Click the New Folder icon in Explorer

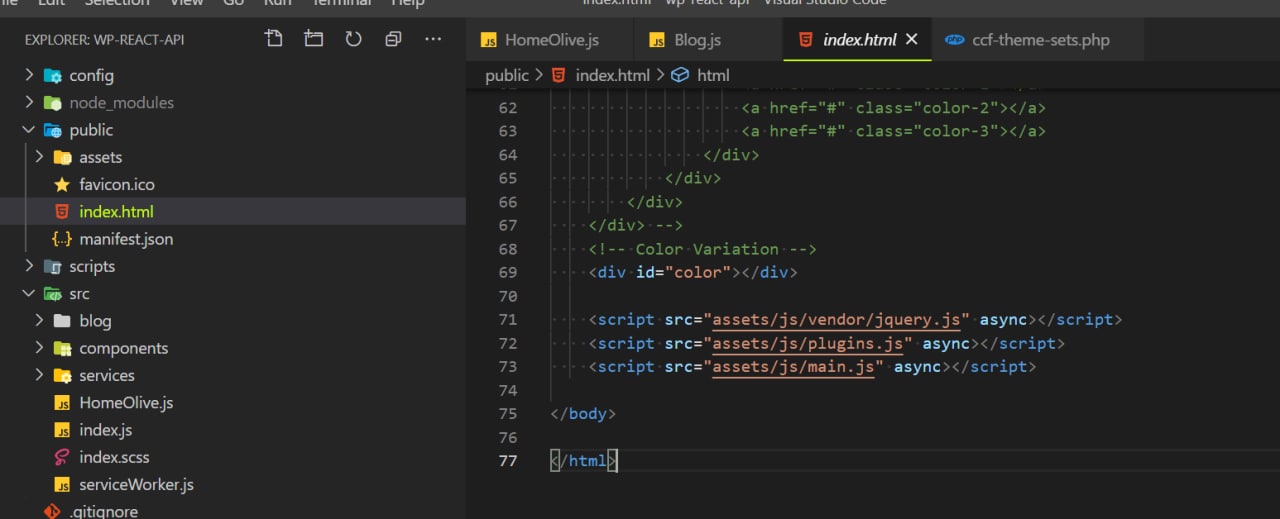point(314,39)
